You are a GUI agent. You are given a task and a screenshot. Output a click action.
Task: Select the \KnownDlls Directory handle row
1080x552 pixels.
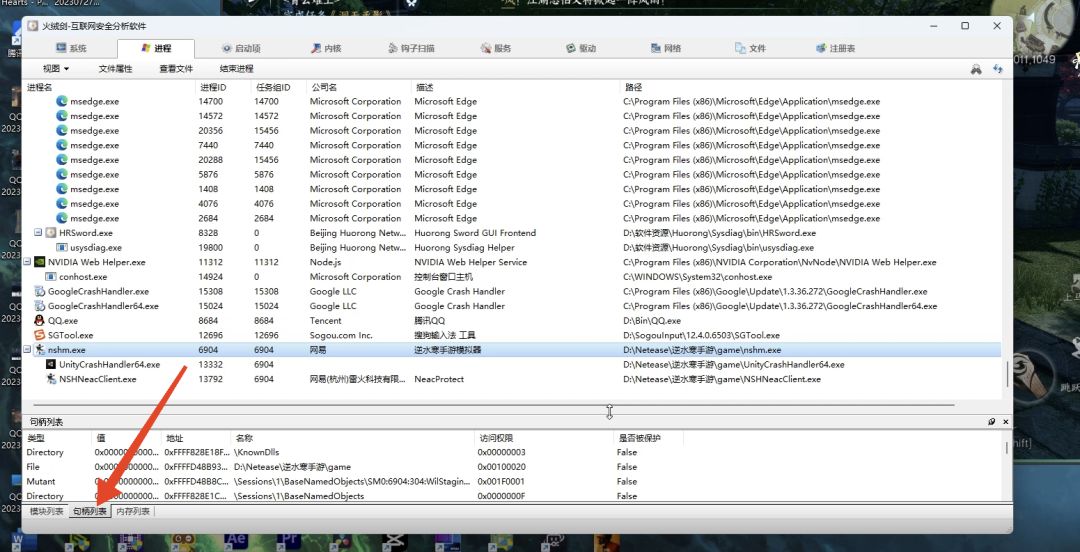512,452
